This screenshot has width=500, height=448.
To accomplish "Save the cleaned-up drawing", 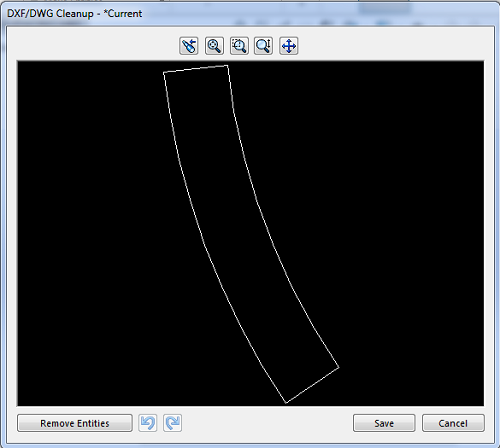I will 384,423.
